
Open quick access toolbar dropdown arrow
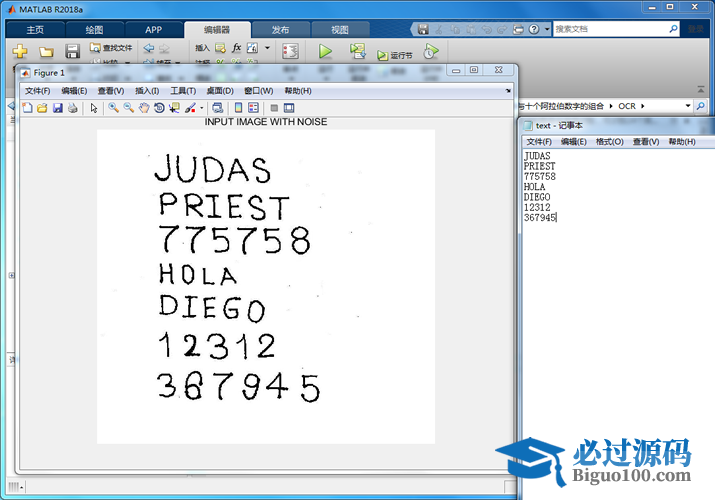(547, 29)
